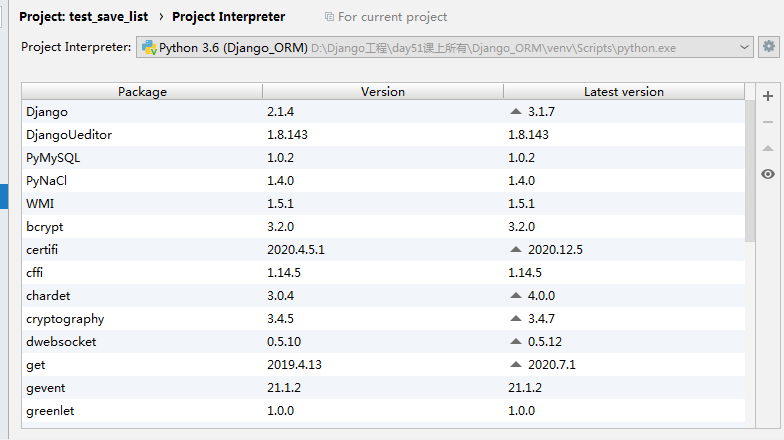The width and height of the screenshot is (784, 440).
Task: Select the gevent package row
Action: 142,387
